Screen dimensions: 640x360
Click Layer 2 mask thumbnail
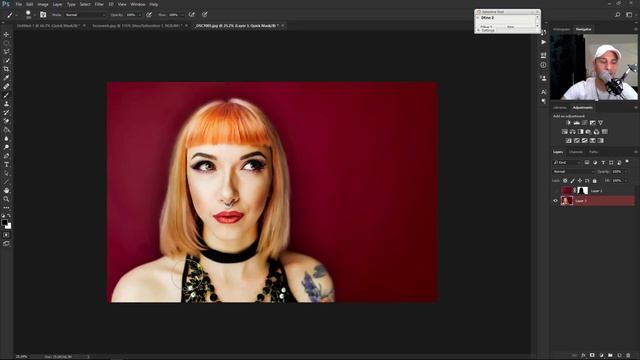coord(582,191)
